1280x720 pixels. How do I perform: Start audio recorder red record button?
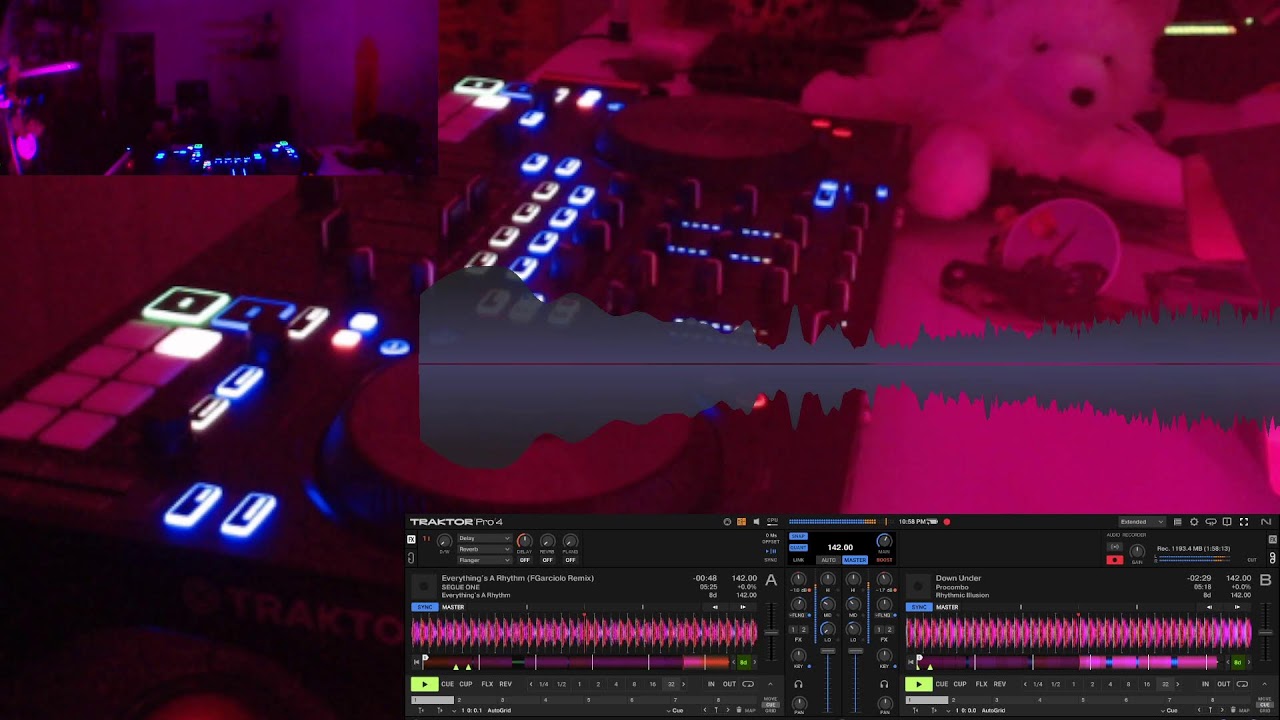point(1115,560)
